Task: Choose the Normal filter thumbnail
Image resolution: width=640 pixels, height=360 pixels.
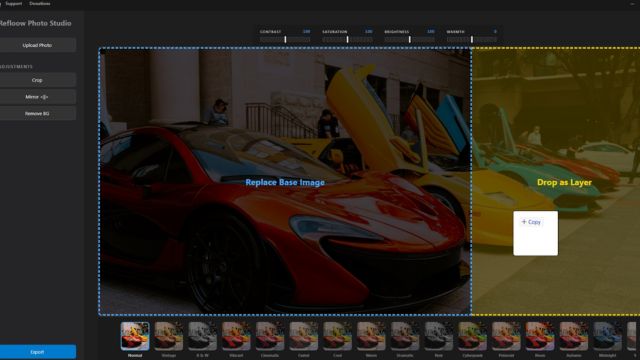Action: tap(135, 336)
